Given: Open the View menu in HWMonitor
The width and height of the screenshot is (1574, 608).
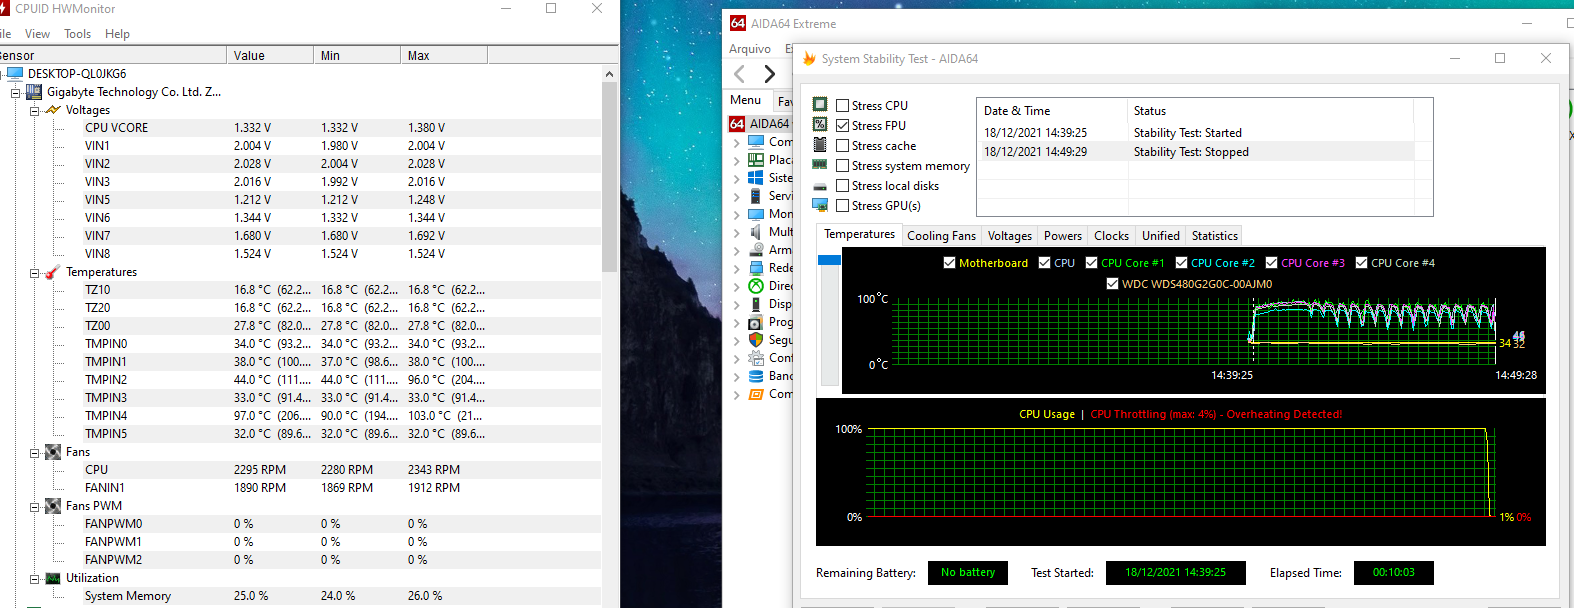Looking at the screenshot, I should click(37, 34).
